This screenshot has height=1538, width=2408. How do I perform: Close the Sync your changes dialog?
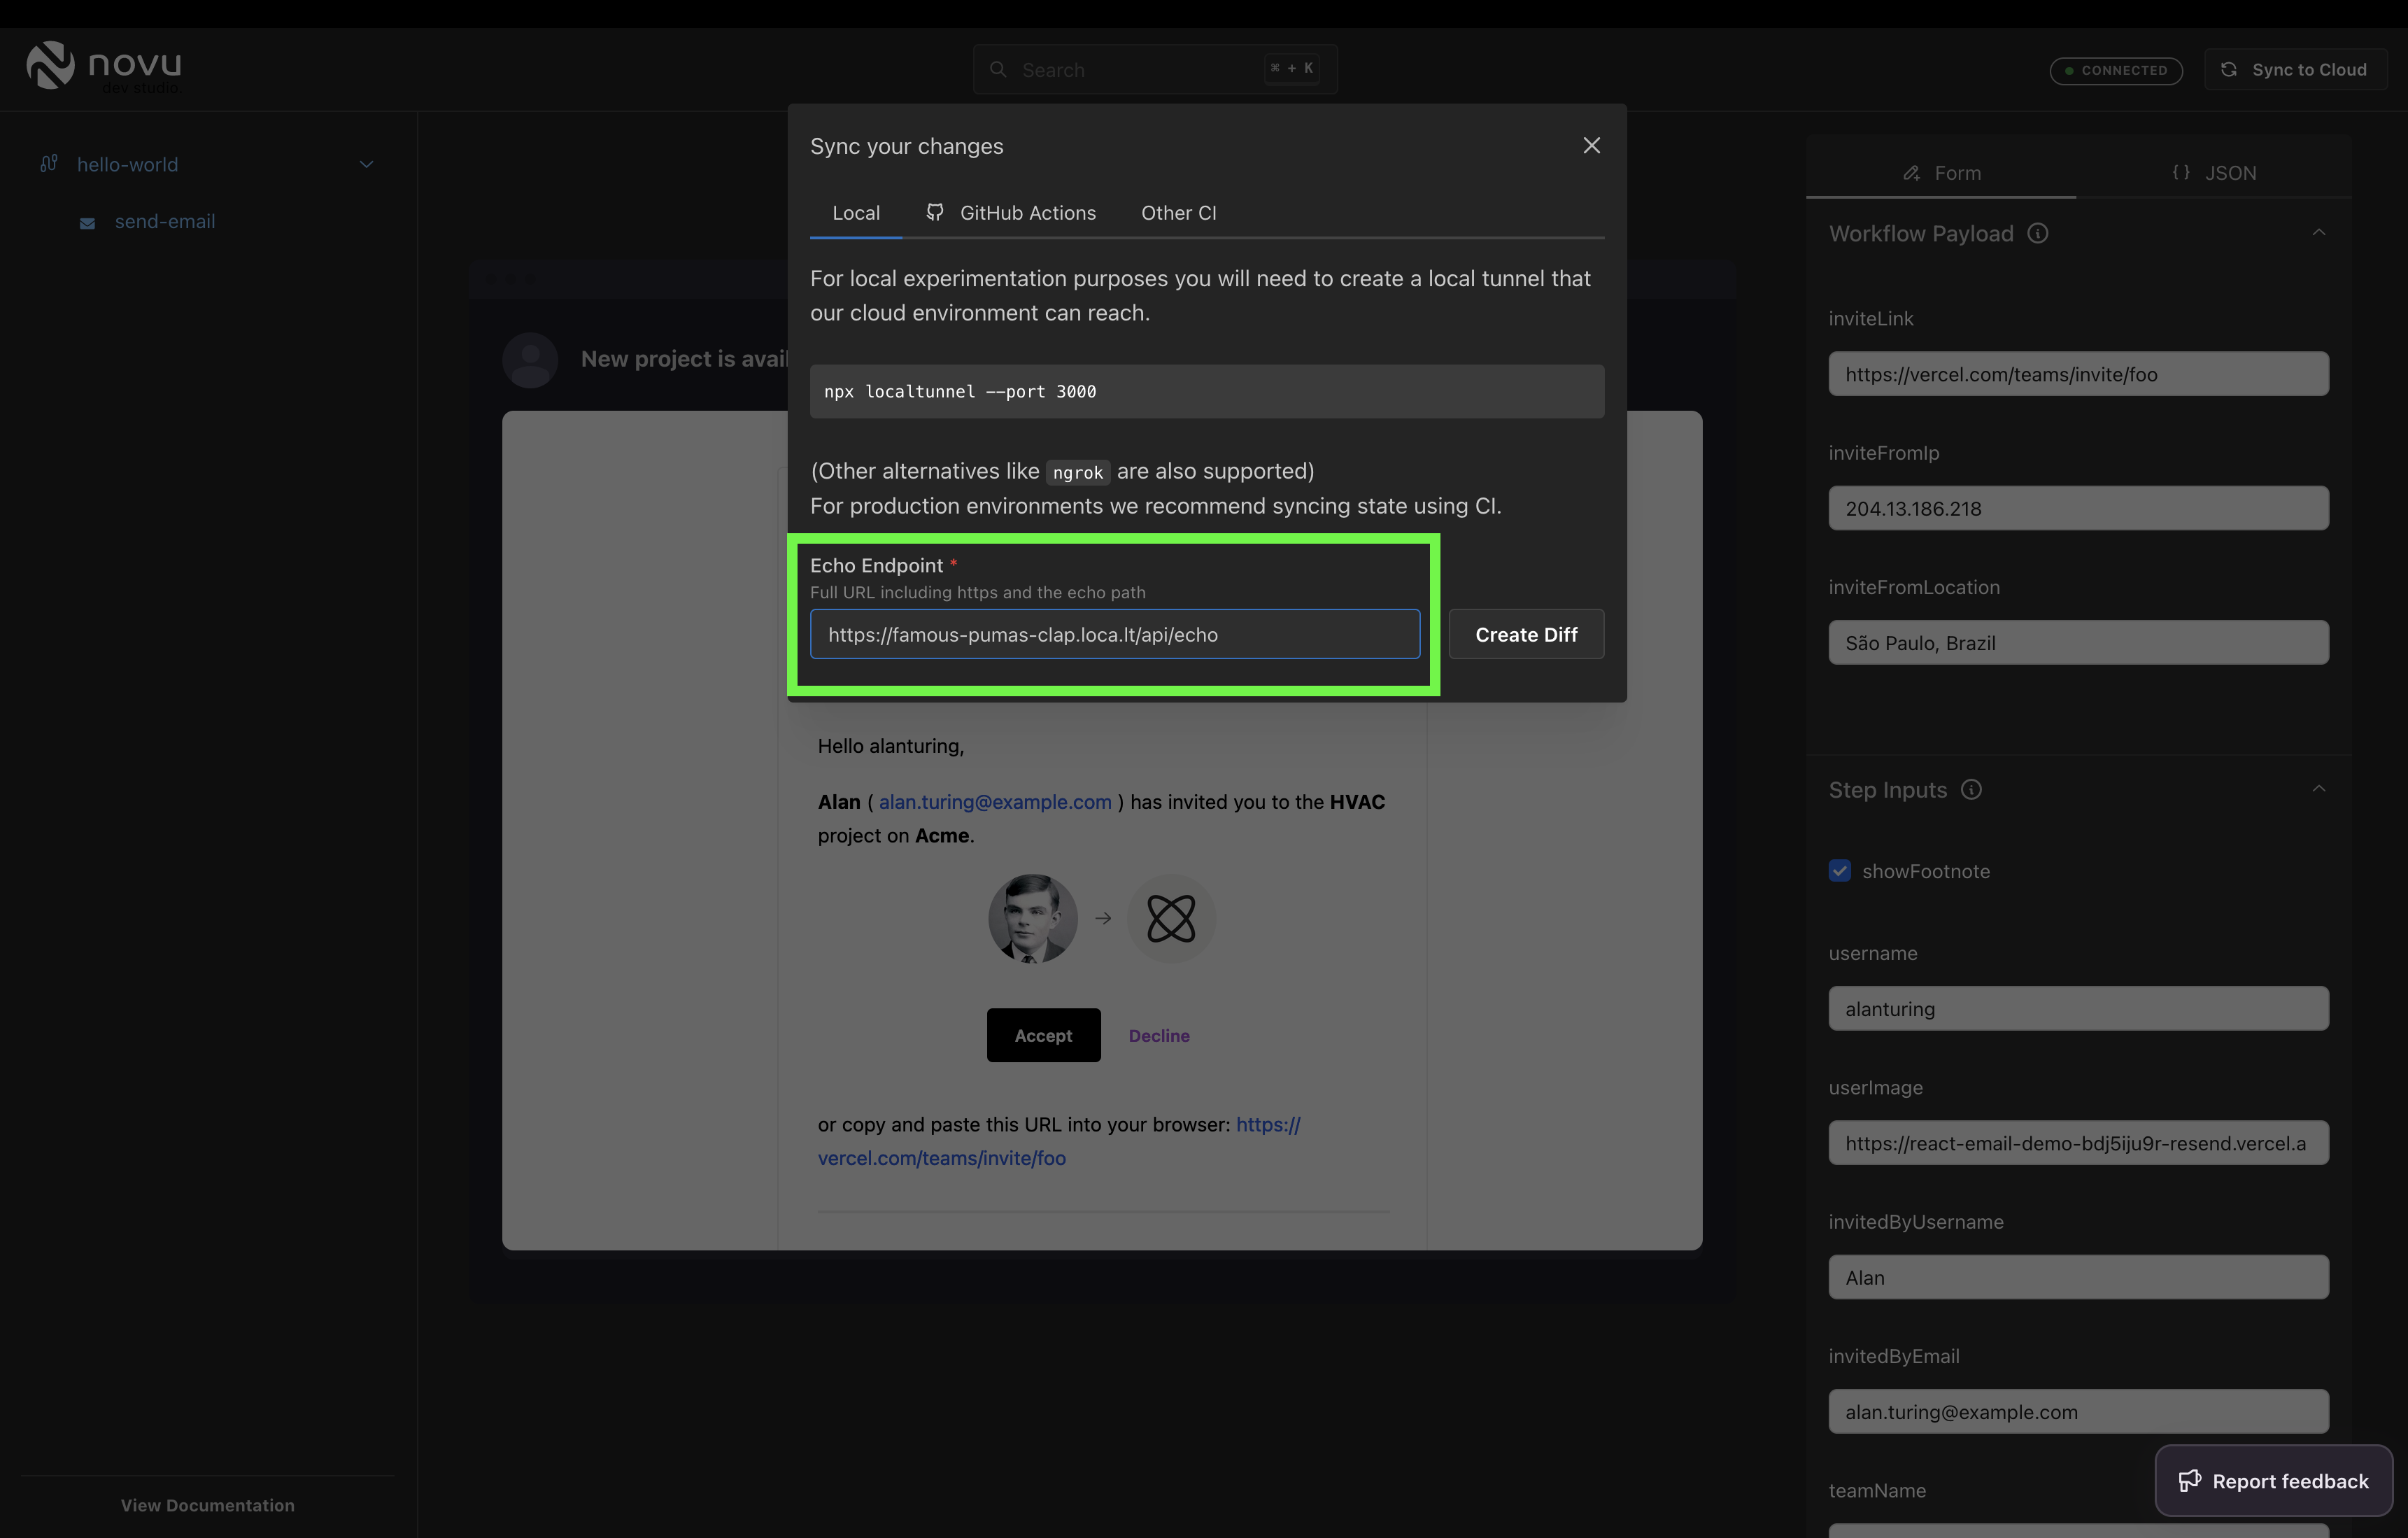pyautogui.click(x=1591, y=146)
